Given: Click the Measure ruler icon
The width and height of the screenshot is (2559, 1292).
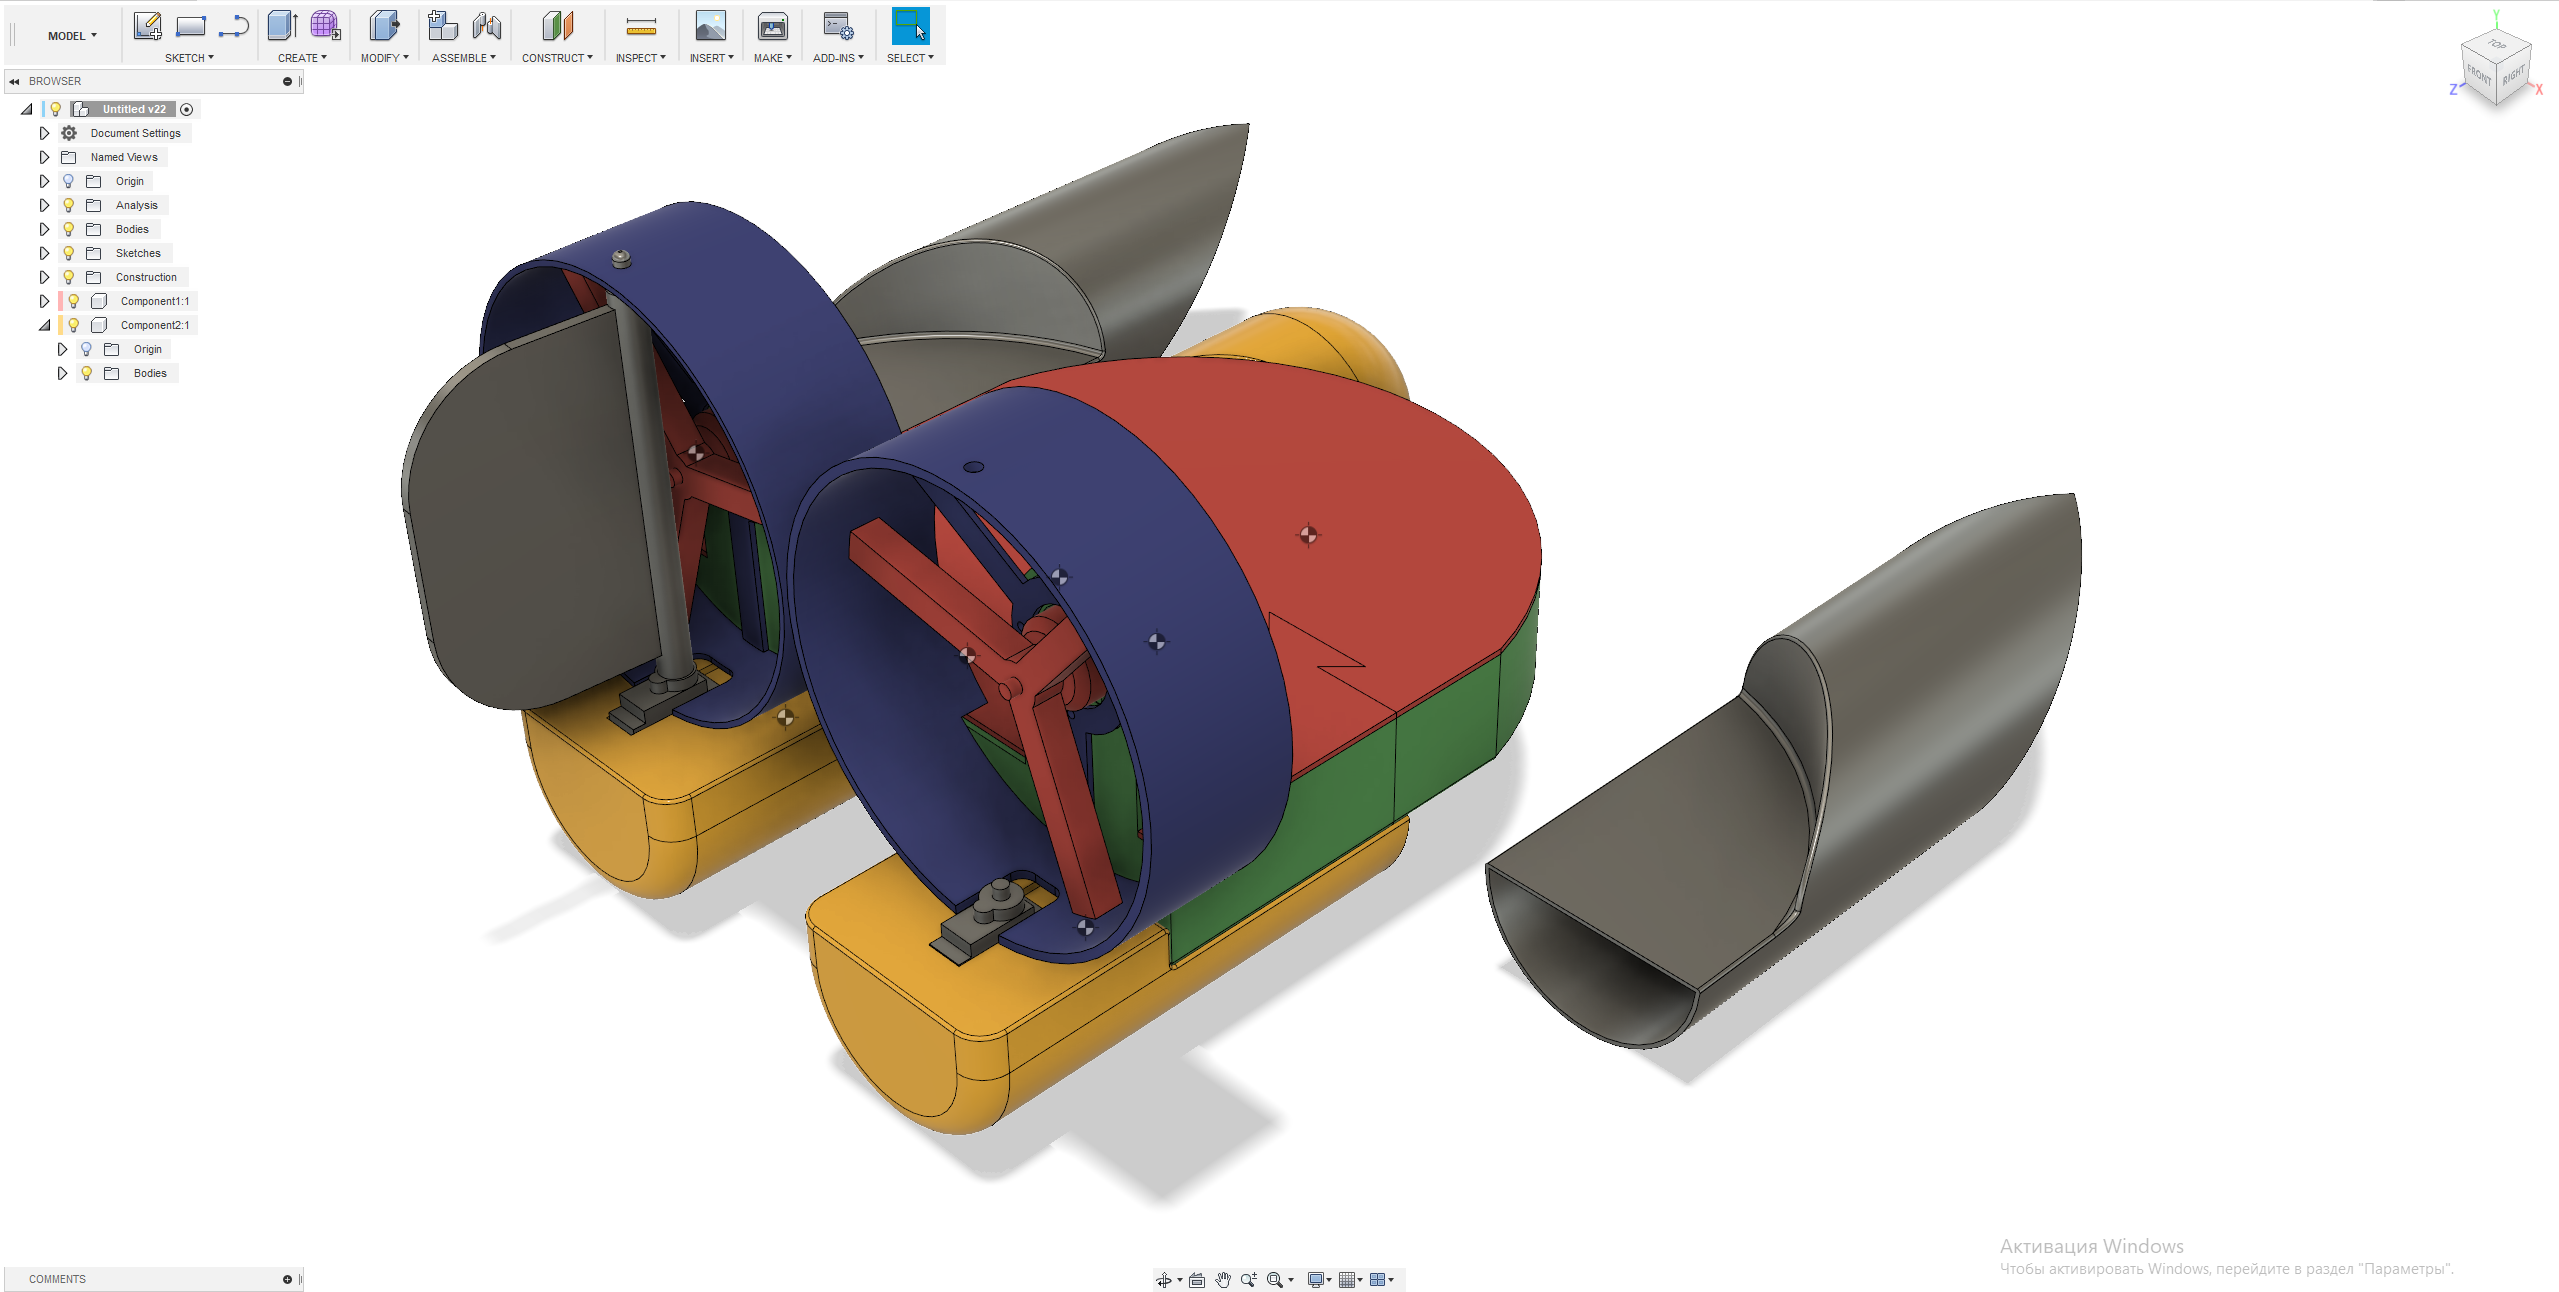Looking at the screenshot, I should pyautogui.click(x=641, y=26).
